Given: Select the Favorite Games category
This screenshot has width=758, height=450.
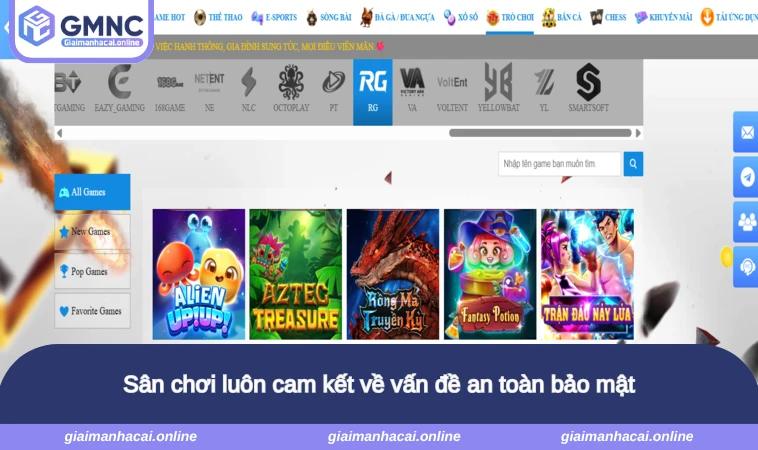Looking at the screenshot, I should [92, 311].
